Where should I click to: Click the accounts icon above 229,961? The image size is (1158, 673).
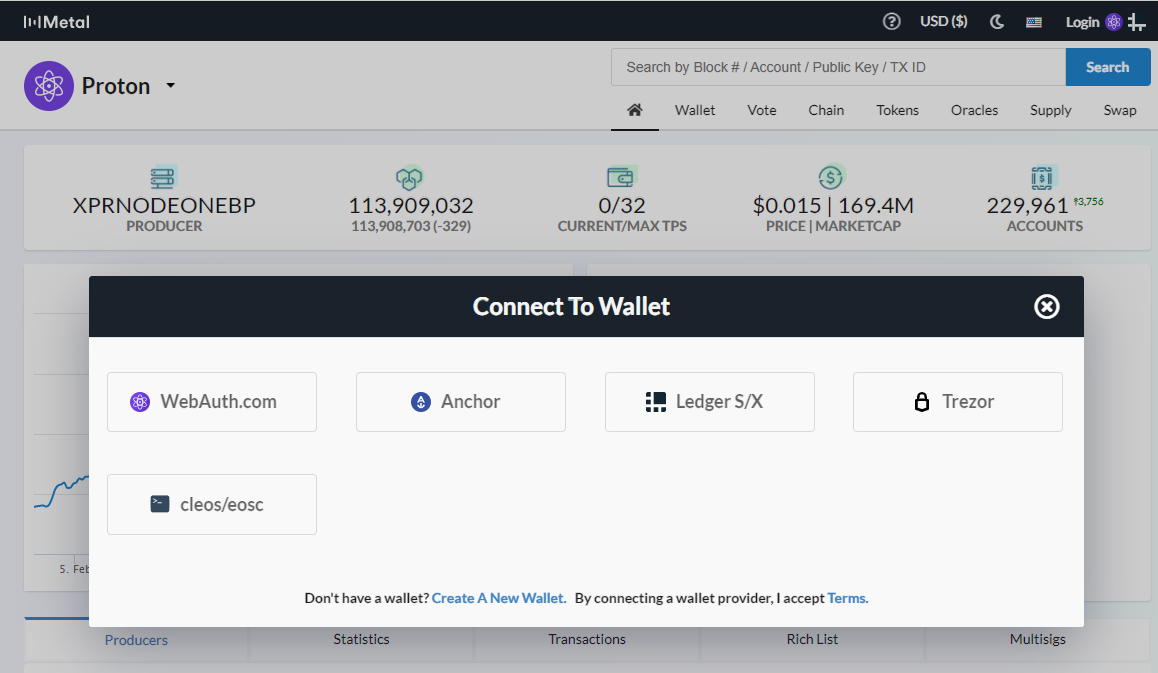[1044, 177]
